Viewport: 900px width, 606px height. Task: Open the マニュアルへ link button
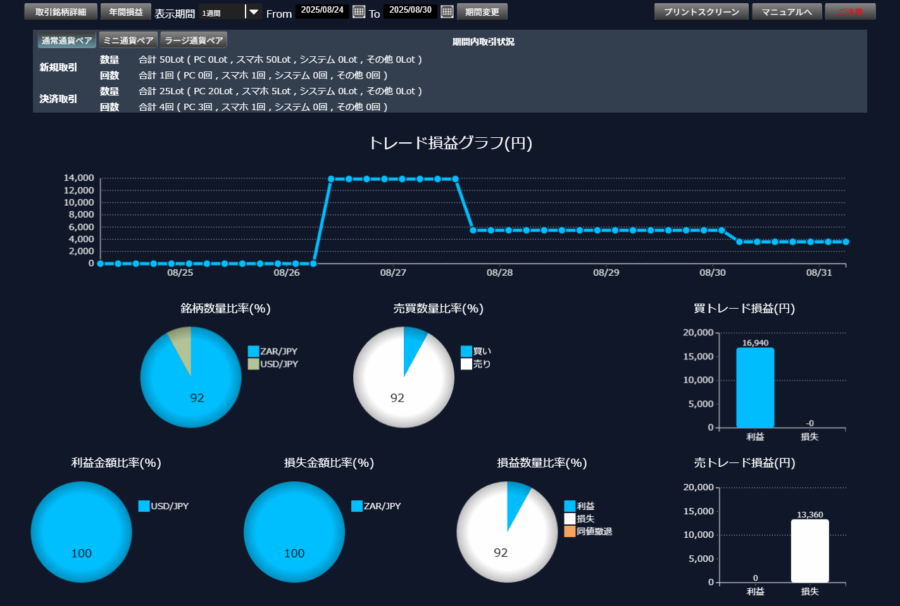coord(786,12)
